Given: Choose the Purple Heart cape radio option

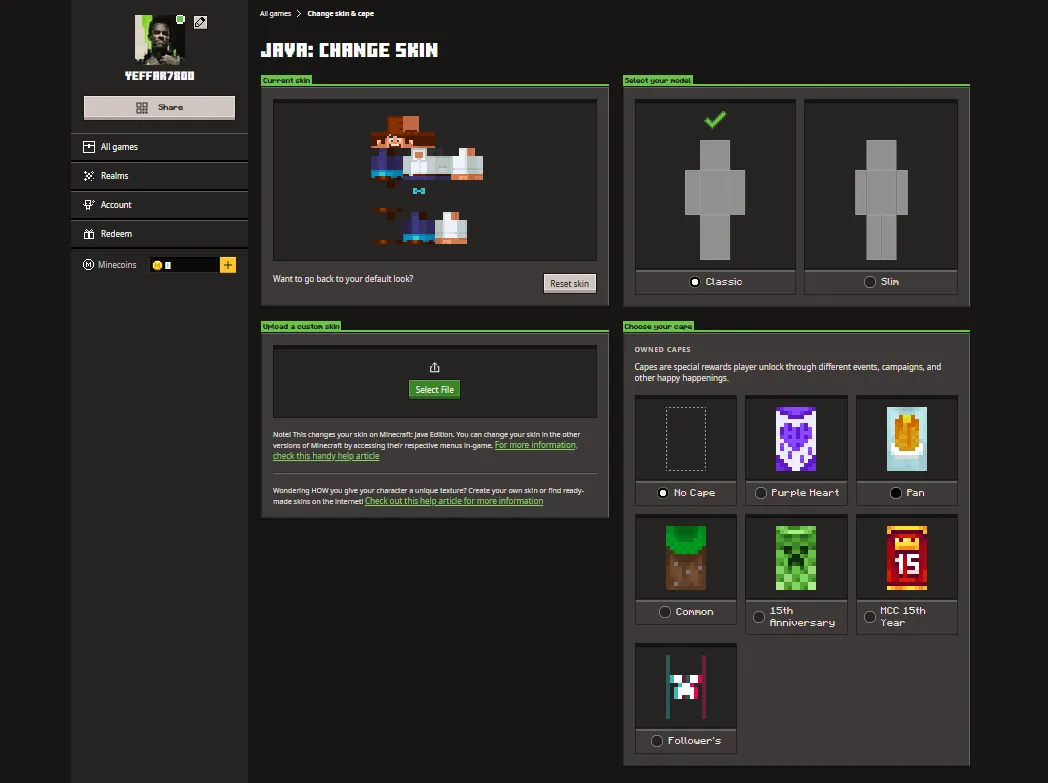Looking at the screenshot, I should point(761,493).
